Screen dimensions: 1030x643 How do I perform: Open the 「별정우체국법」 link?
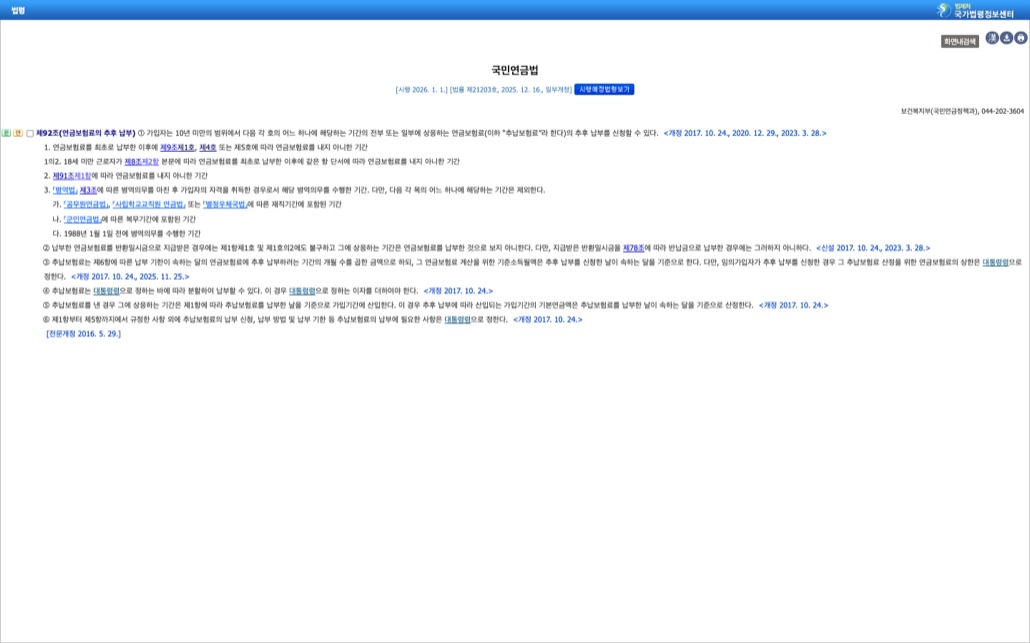pos(225,205)
